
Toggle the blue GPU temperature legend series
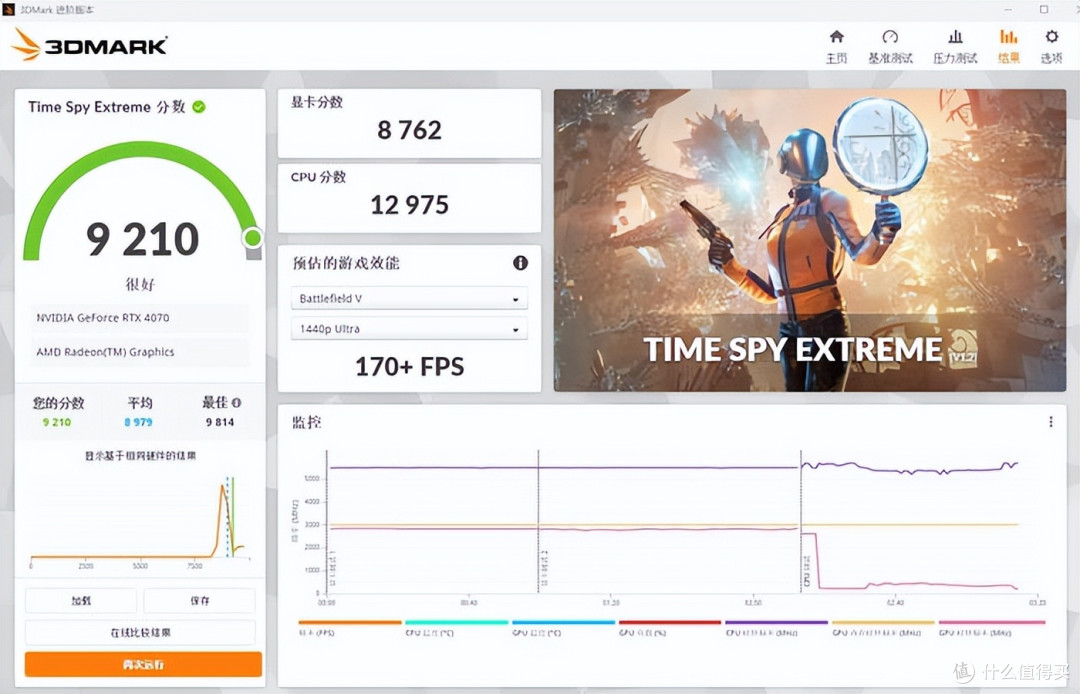pyautogui.click(x=563, y=627)
